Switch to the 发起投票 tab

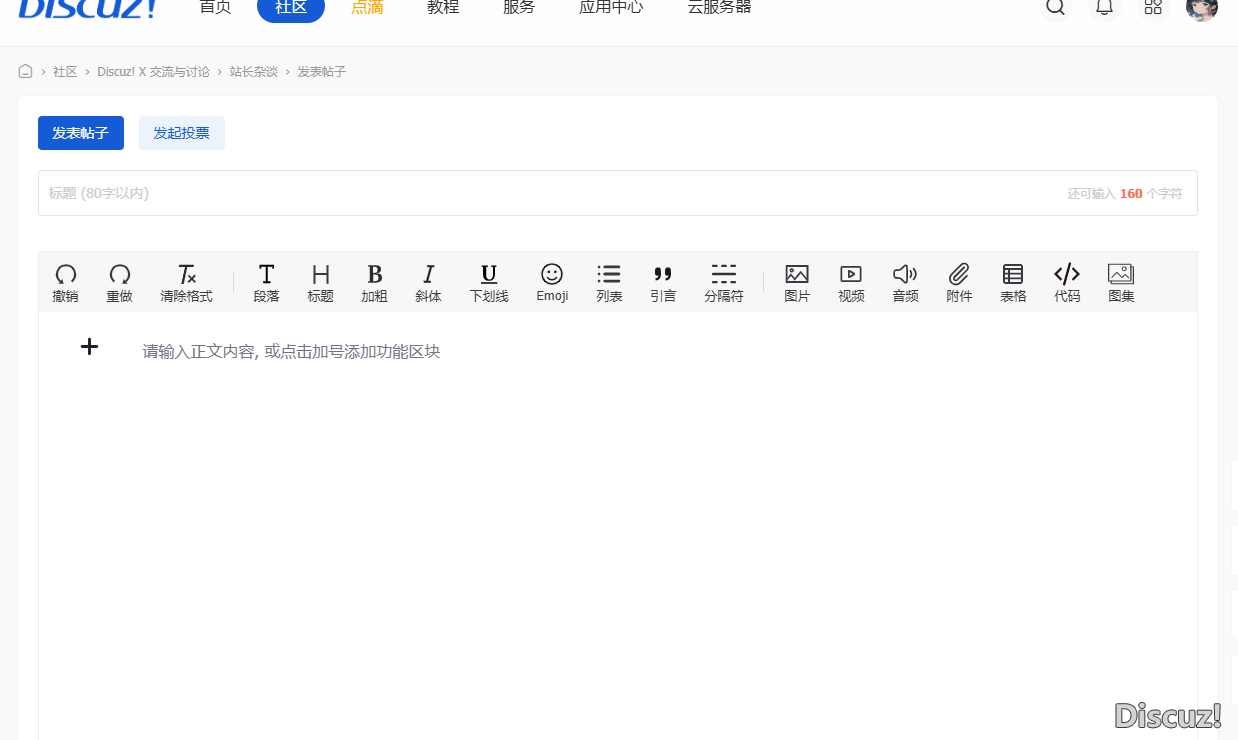(181, 133)
